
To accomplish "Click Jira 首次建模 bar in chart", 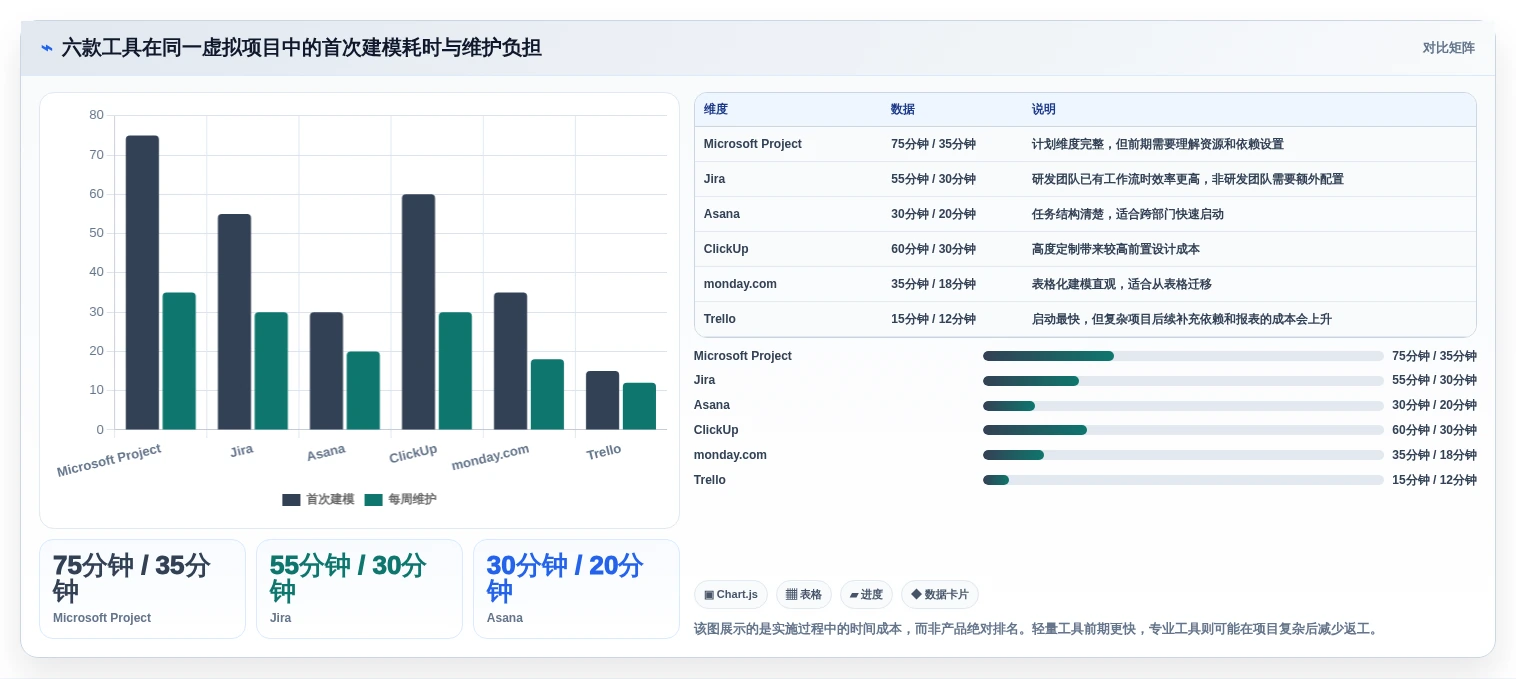I will click(234, 322).
